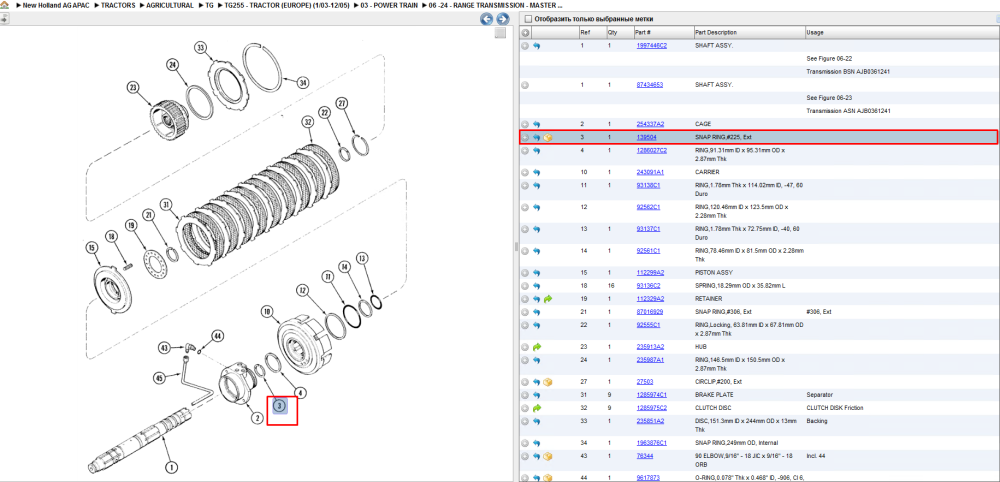The width and height of the screenshot is (1000, 482).
Task: Click the small gray square above the diagram
Action: [x=501, y=33]
